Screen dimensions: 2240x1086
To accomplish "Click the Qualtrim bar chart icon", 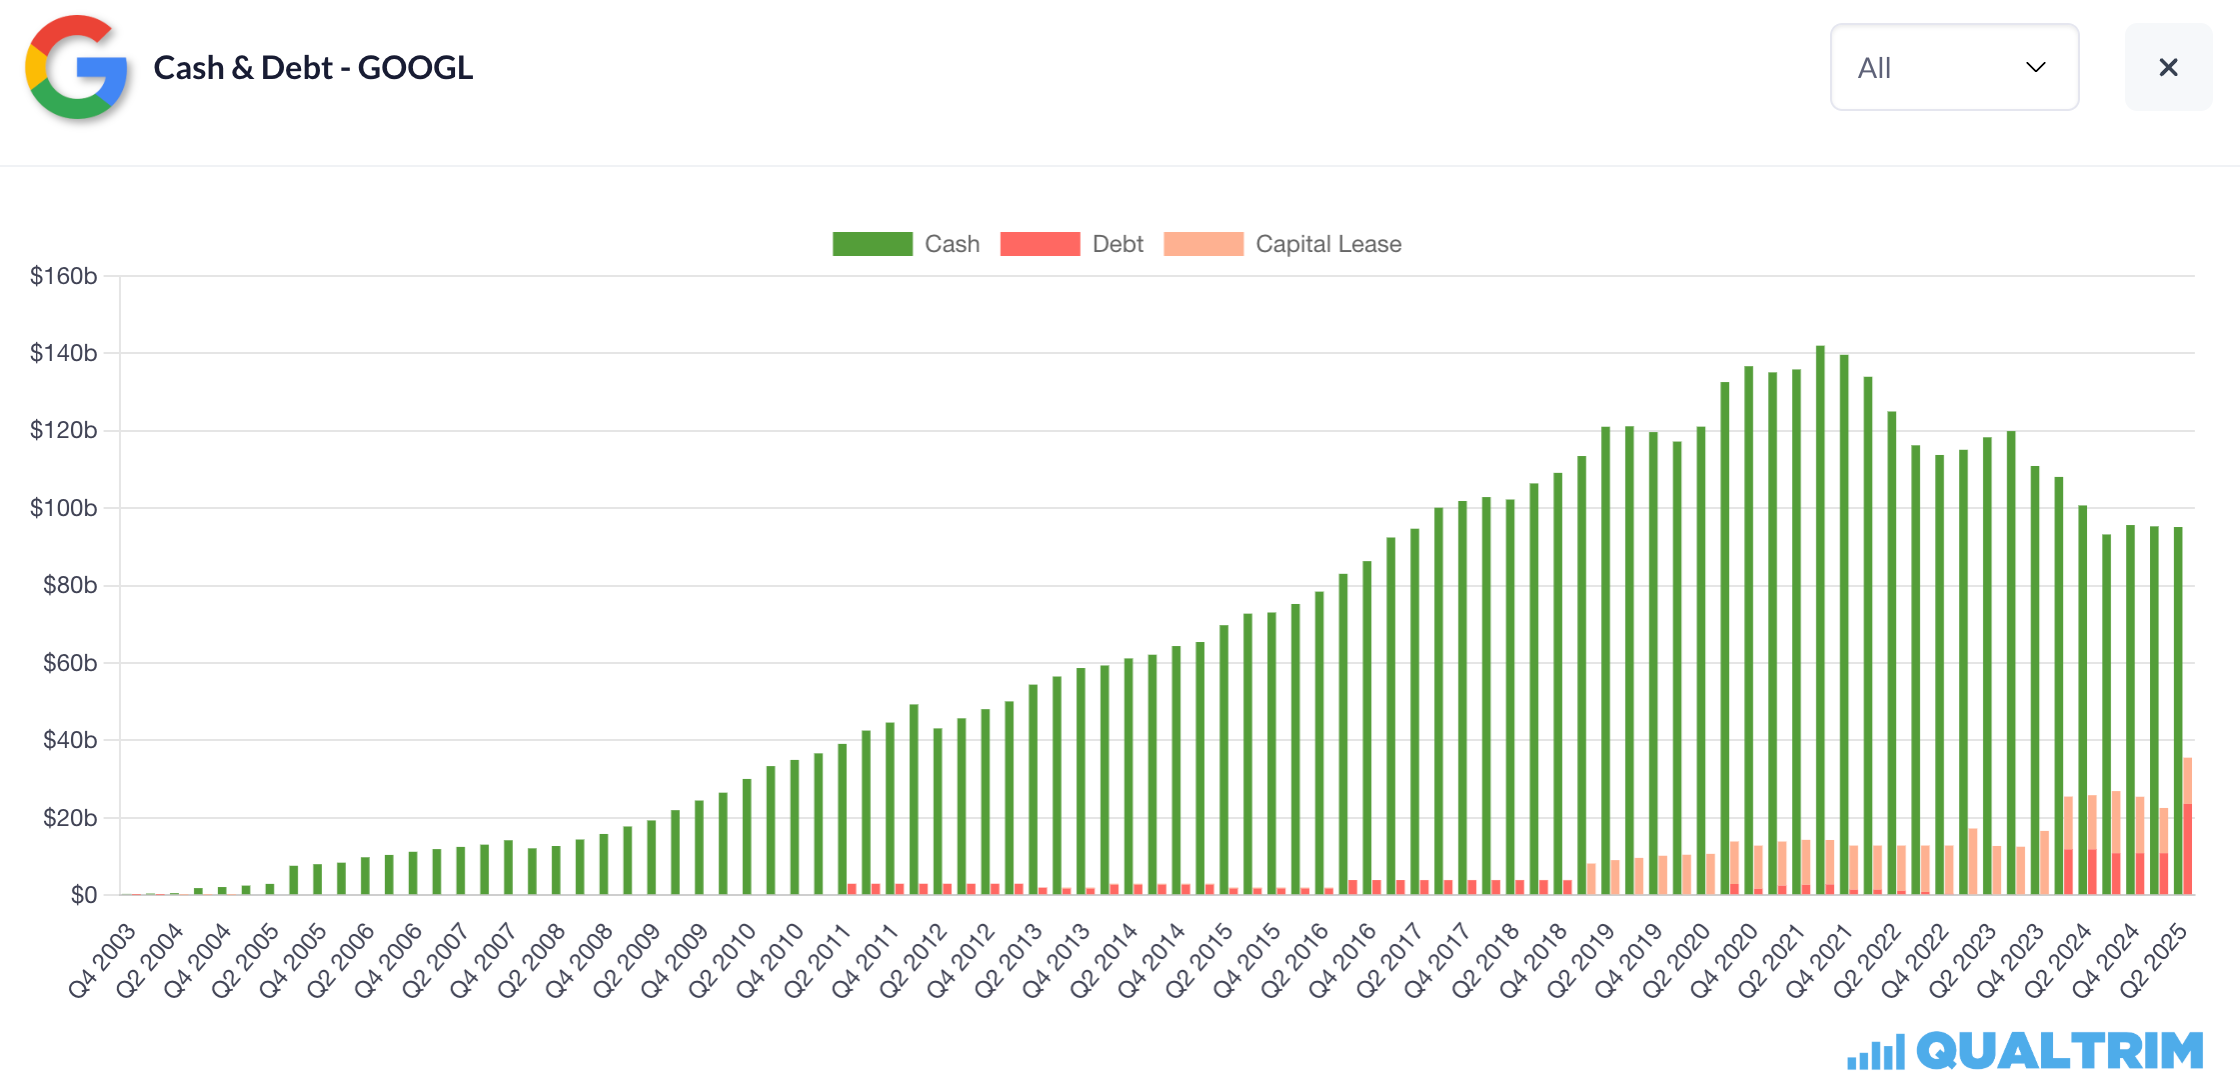I will (1875, 1054).
